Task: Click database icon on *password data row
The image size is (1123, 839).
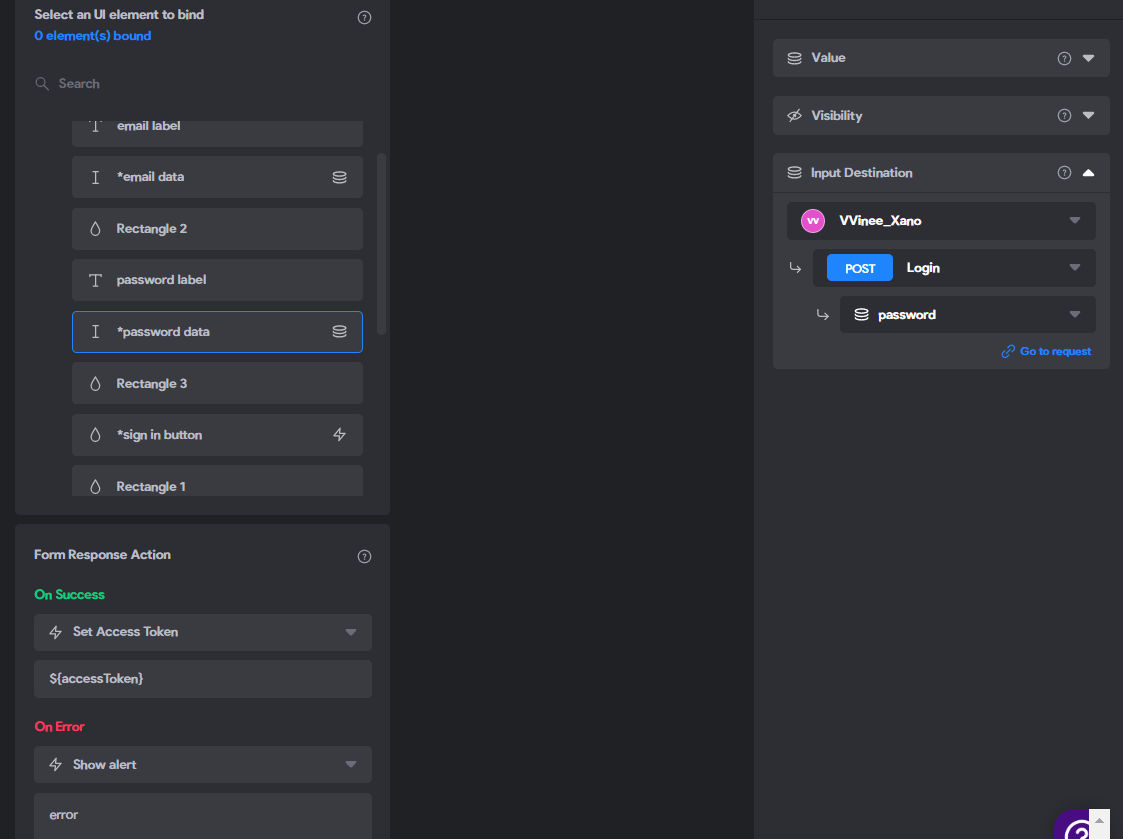Action: (339, 332)
